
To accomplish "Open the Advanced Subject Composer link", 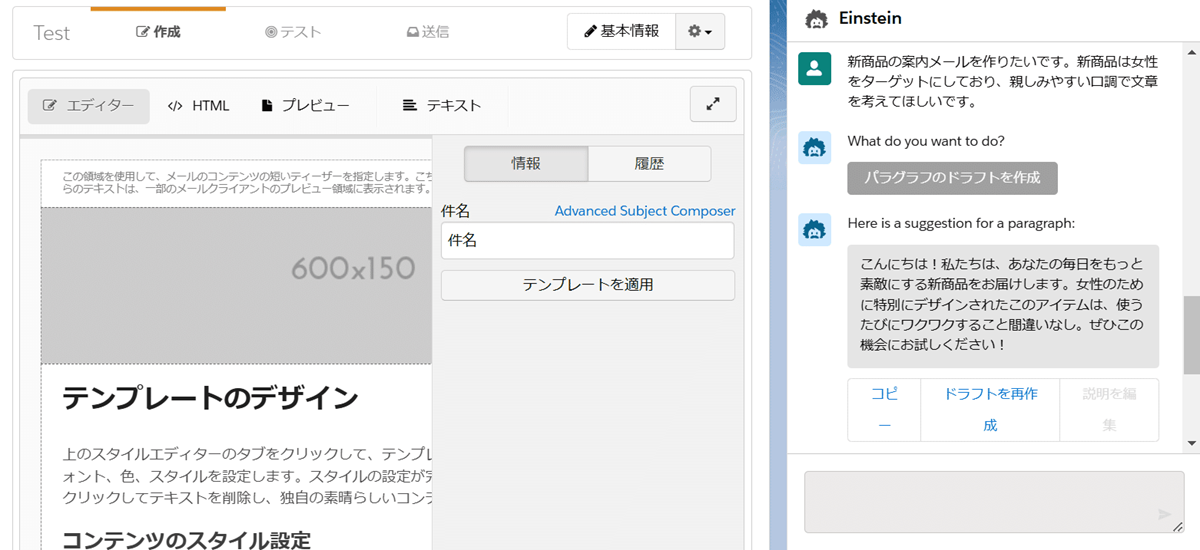I will (644, 211).
